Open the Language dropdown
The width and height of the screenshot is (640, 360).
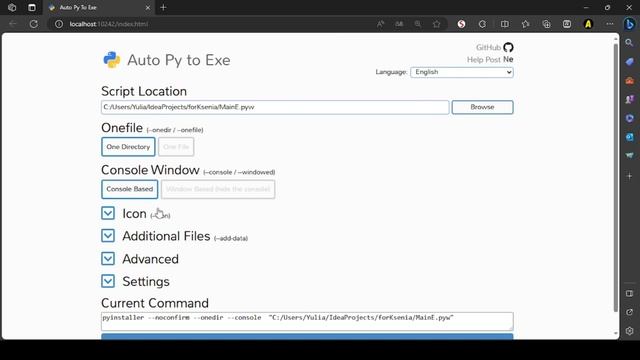[462, 72]
